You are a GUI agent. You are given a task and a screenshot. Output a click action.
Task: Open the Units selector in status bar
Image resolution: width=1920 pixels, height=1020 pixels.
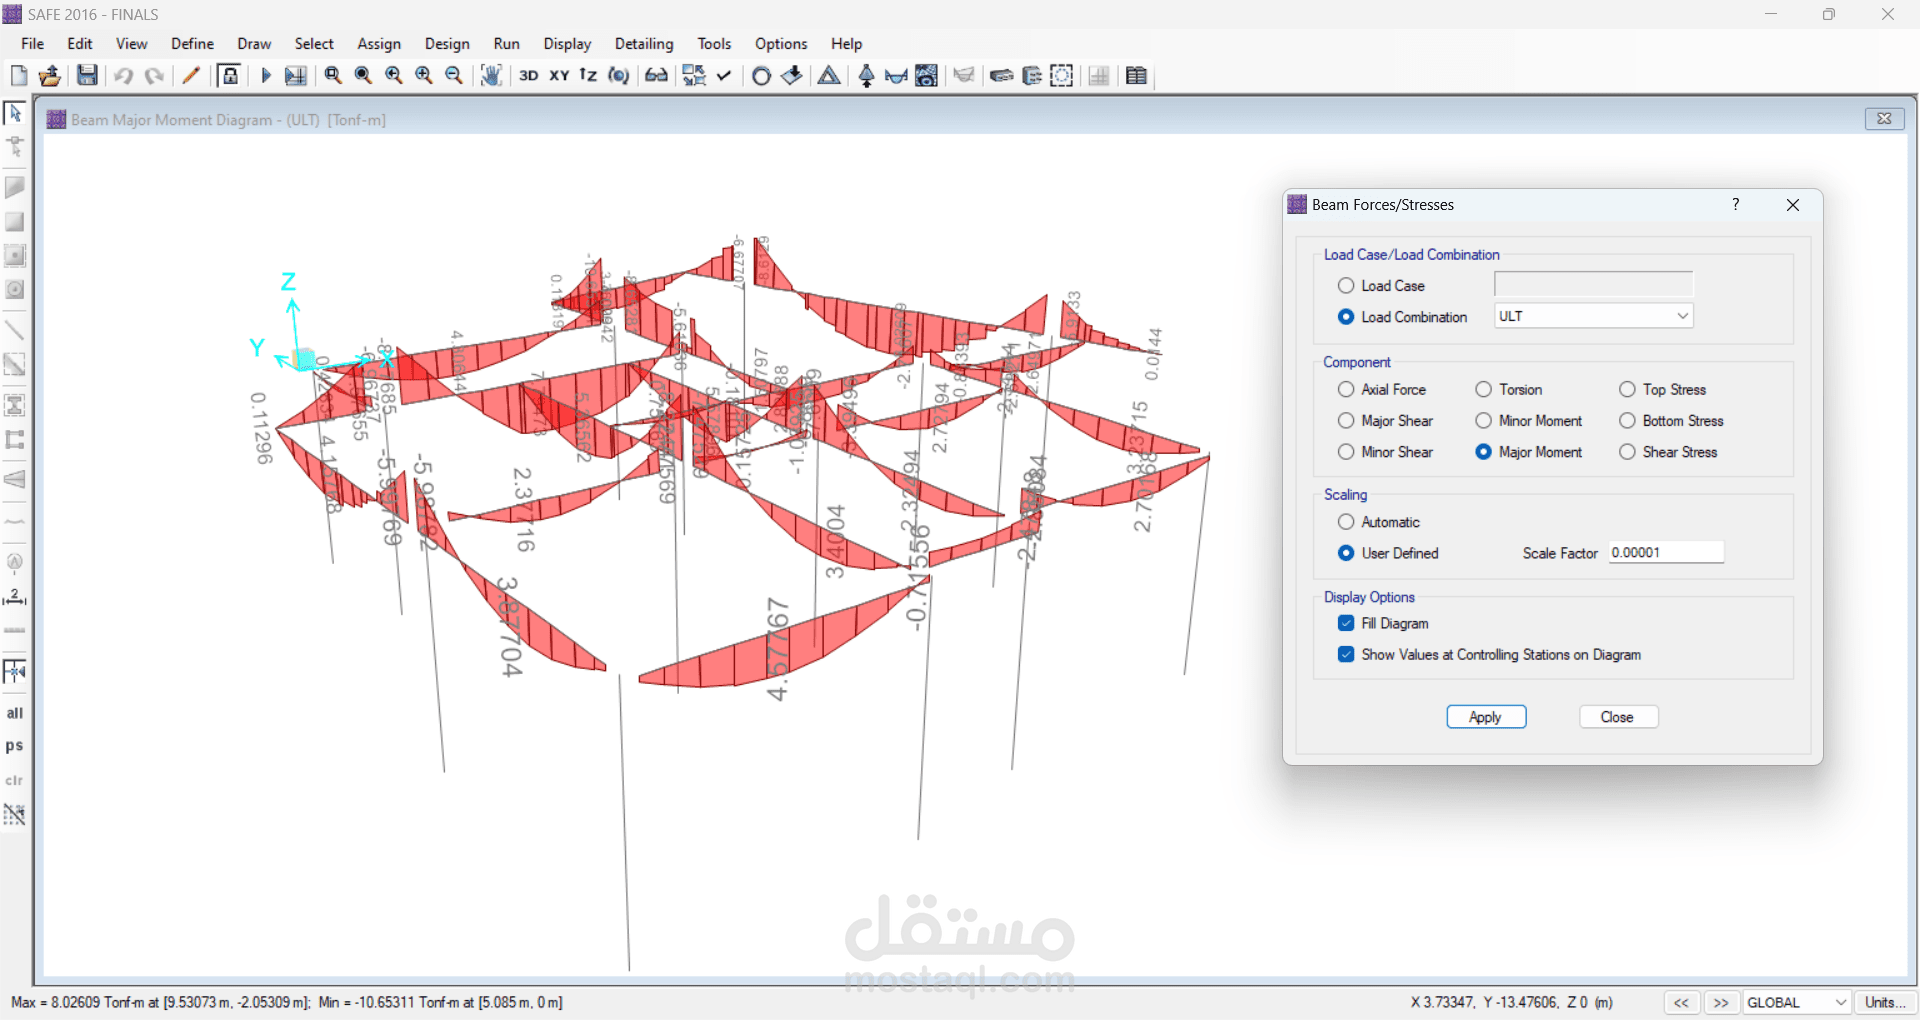[x=1884, y=1002]
